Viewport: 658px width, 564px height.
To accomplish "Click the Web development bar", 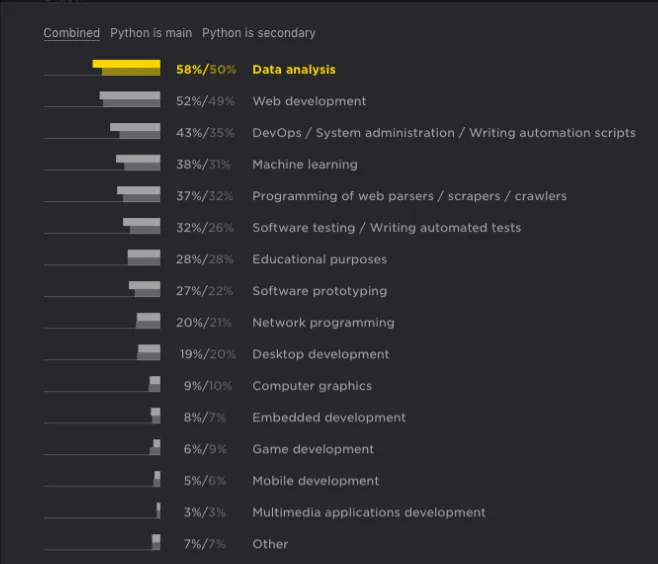I will click(x=131, y=100).
